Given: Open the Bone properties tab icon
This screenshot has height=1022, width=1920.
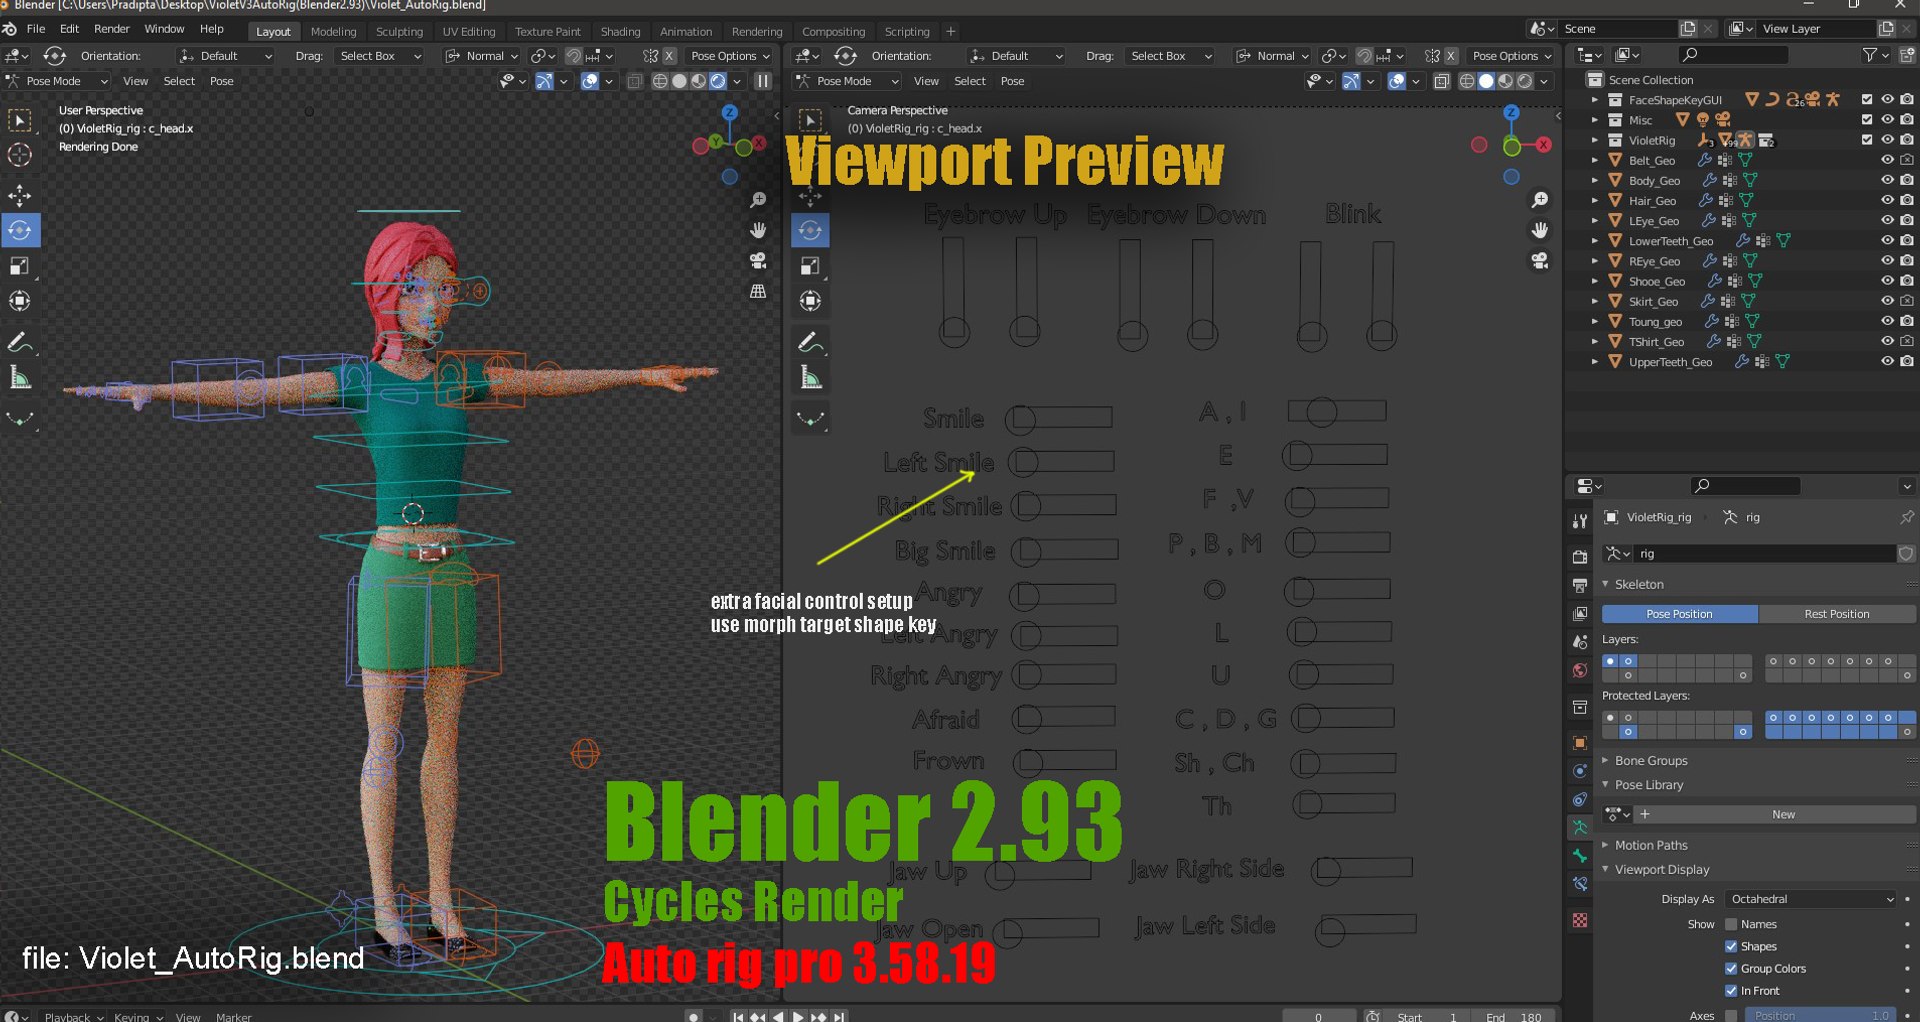Looking at the screenshot, I should 1580,856.
